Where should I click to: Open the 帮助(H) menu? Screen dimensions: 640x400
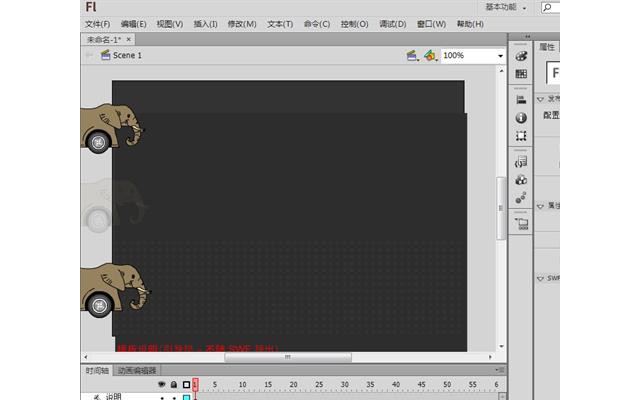[x=470, y=24]
